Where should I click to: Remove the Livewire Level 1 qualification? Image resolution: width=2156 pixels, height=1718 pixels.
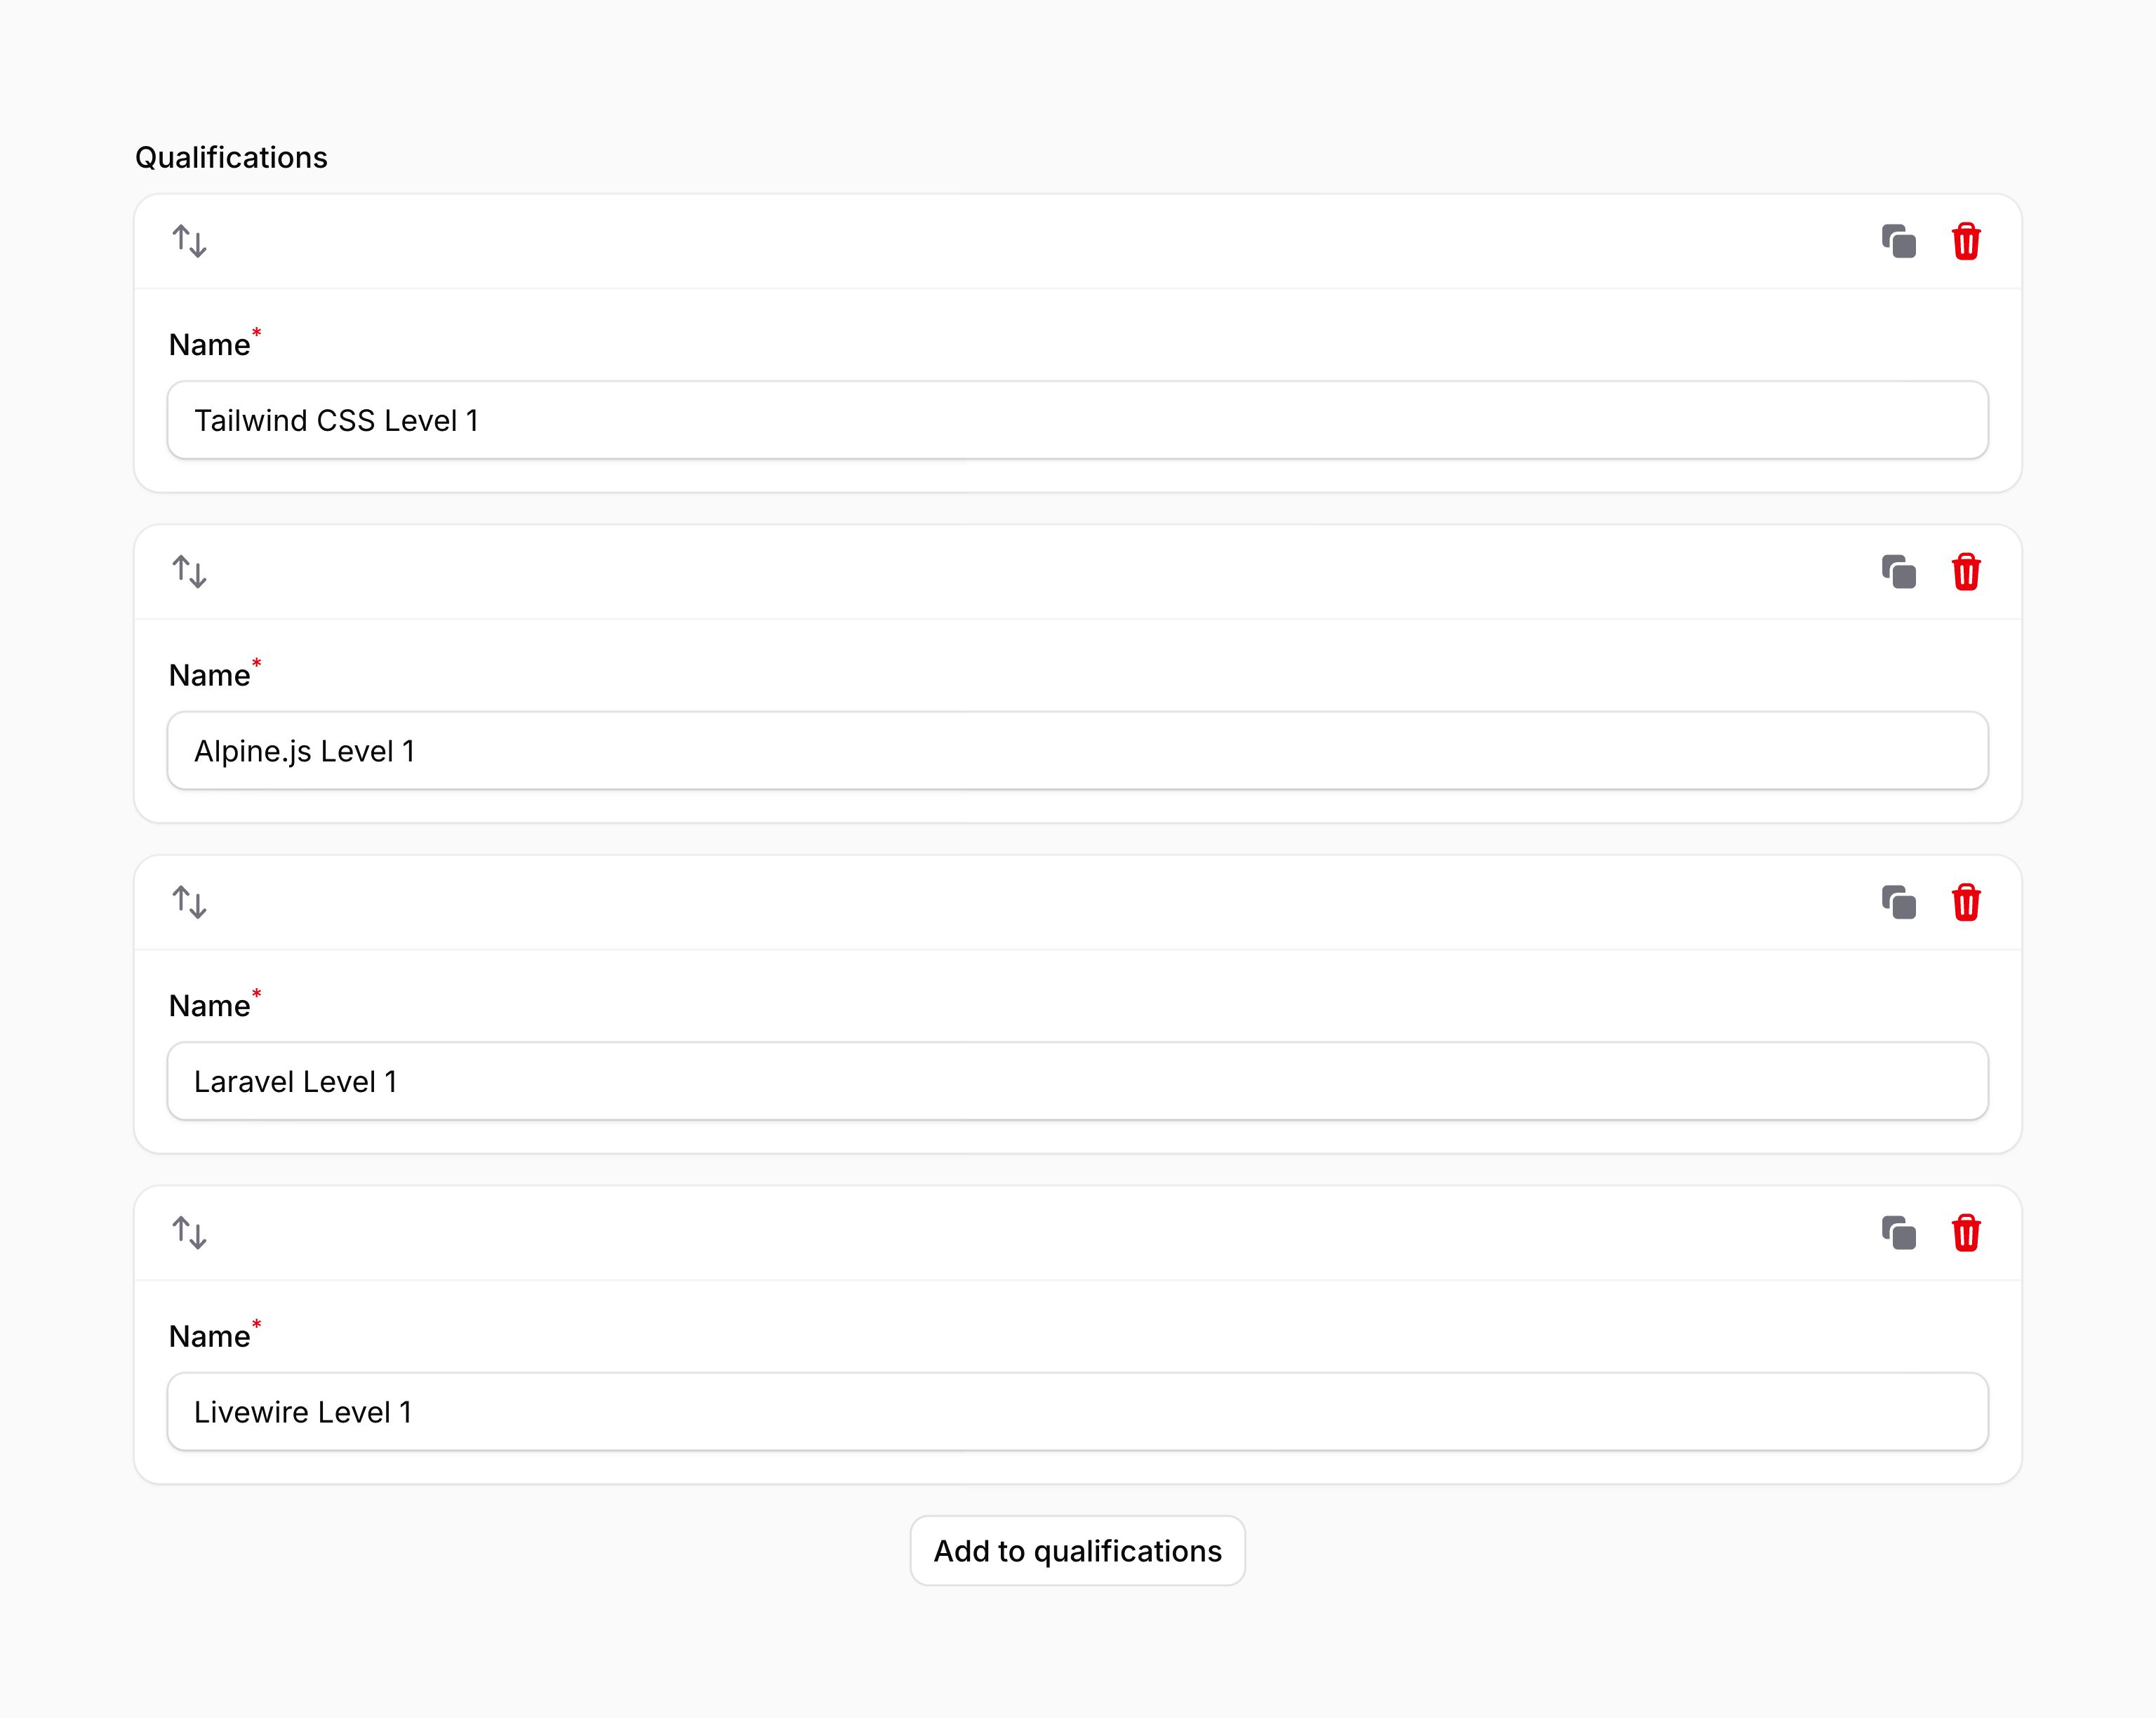(1966, 1233)
